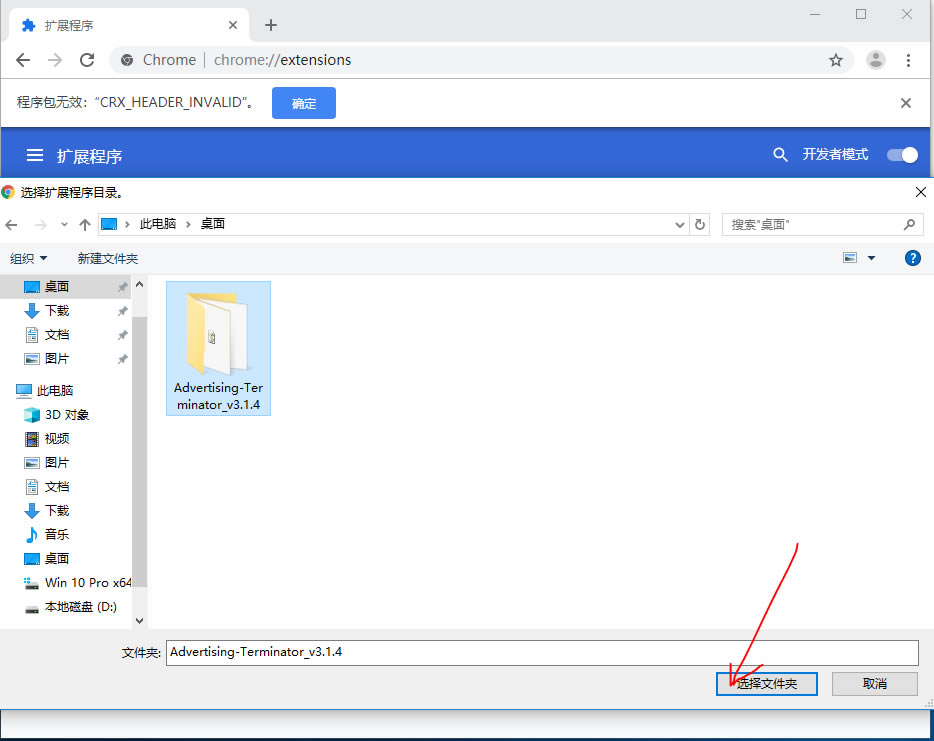The image size is (934, 741).
Task: Click the 选择文件夹 button
Action: pyautogui.click(x=767, y=684)
